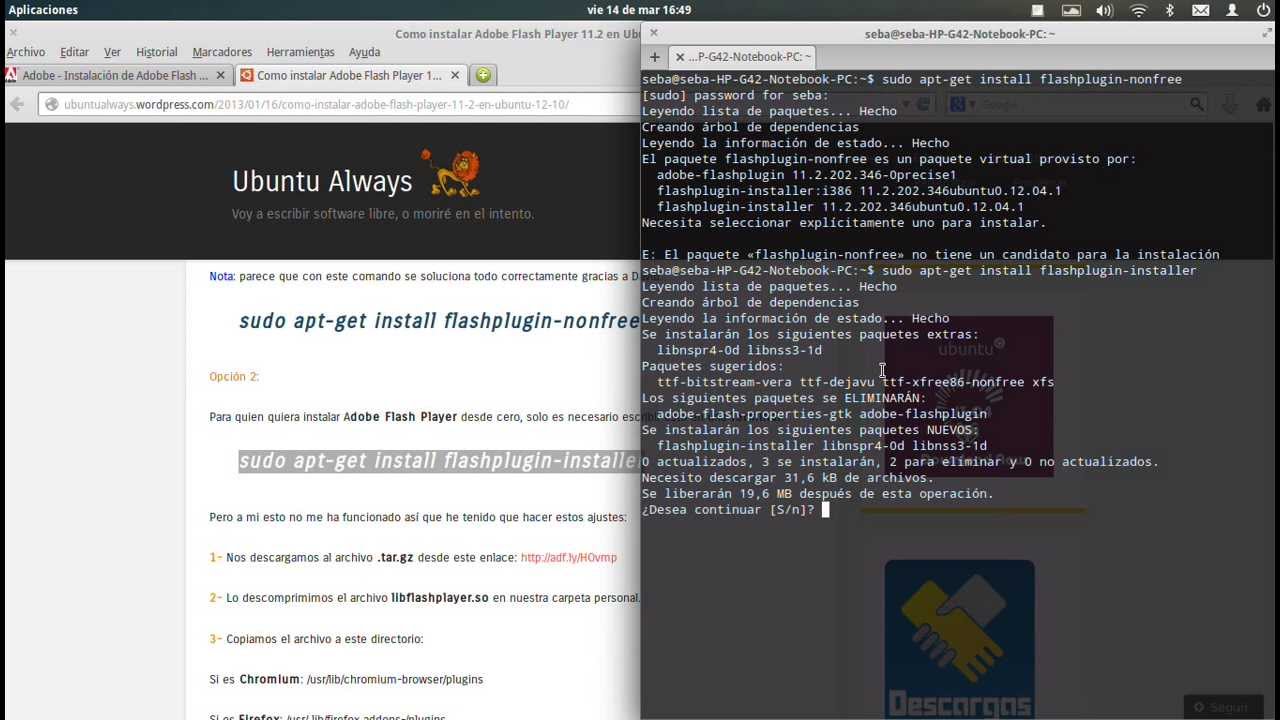Open the Bluetooth indicator
This screenshot has height=720, width=1280.
coord(1169,10)
